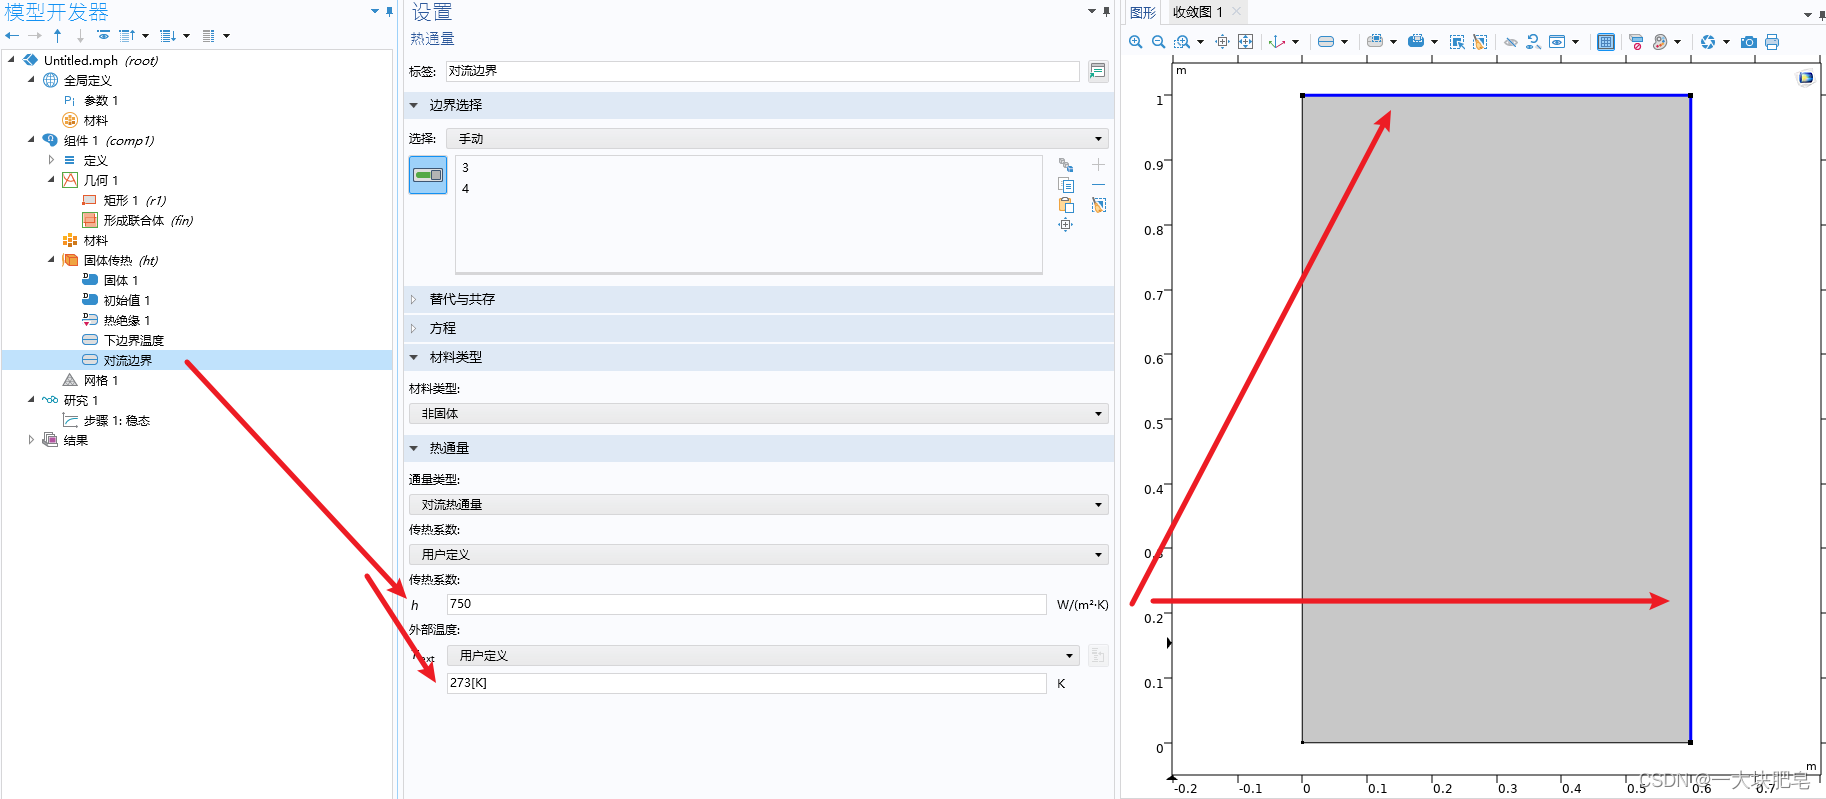Click the rename label icon beside 标签 field
This screenshot has width=1826, height=799.
click(x=1098, y=71)
